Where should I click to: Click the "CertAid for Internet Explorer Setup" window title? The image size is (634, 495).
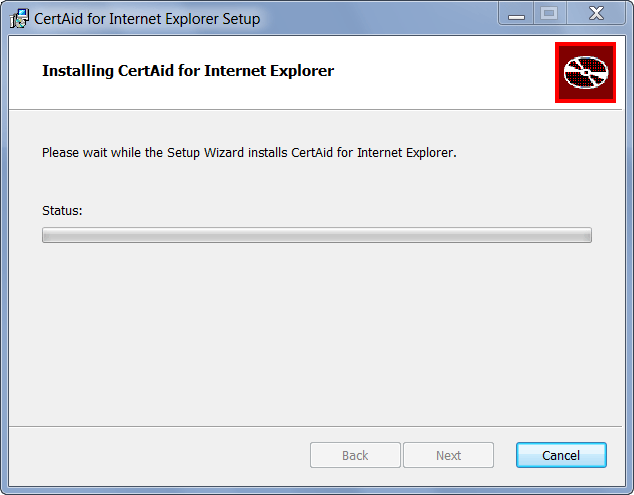147,19
